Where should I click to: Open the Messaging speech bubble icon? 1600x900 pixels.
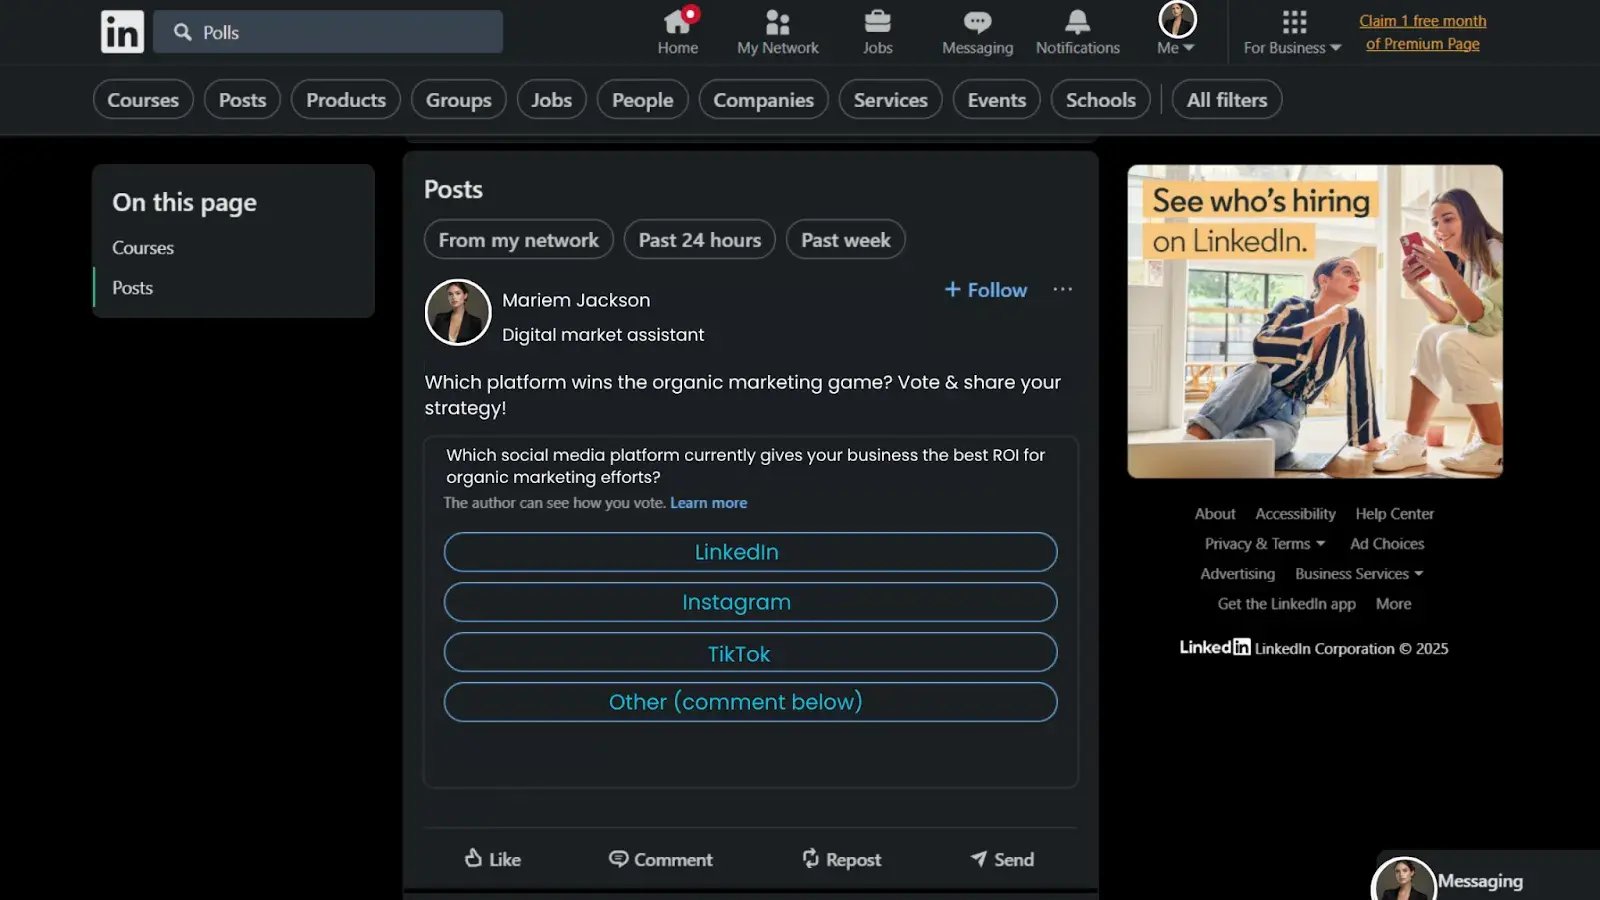(977, 22)
